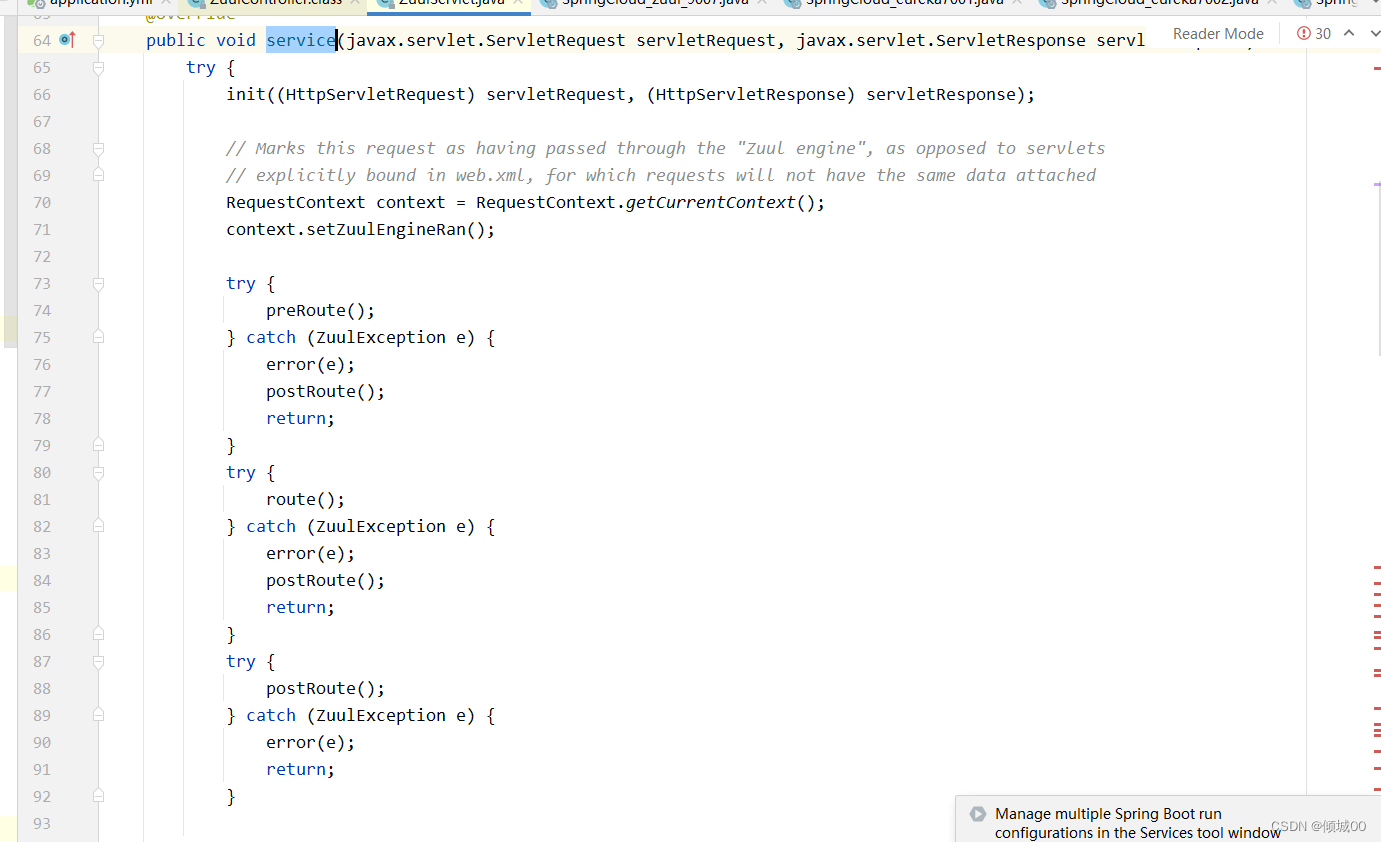This screenshot has width=1381, height=842.
Task: Collapse the route try block at line 80
Action: tap(98, 472)
